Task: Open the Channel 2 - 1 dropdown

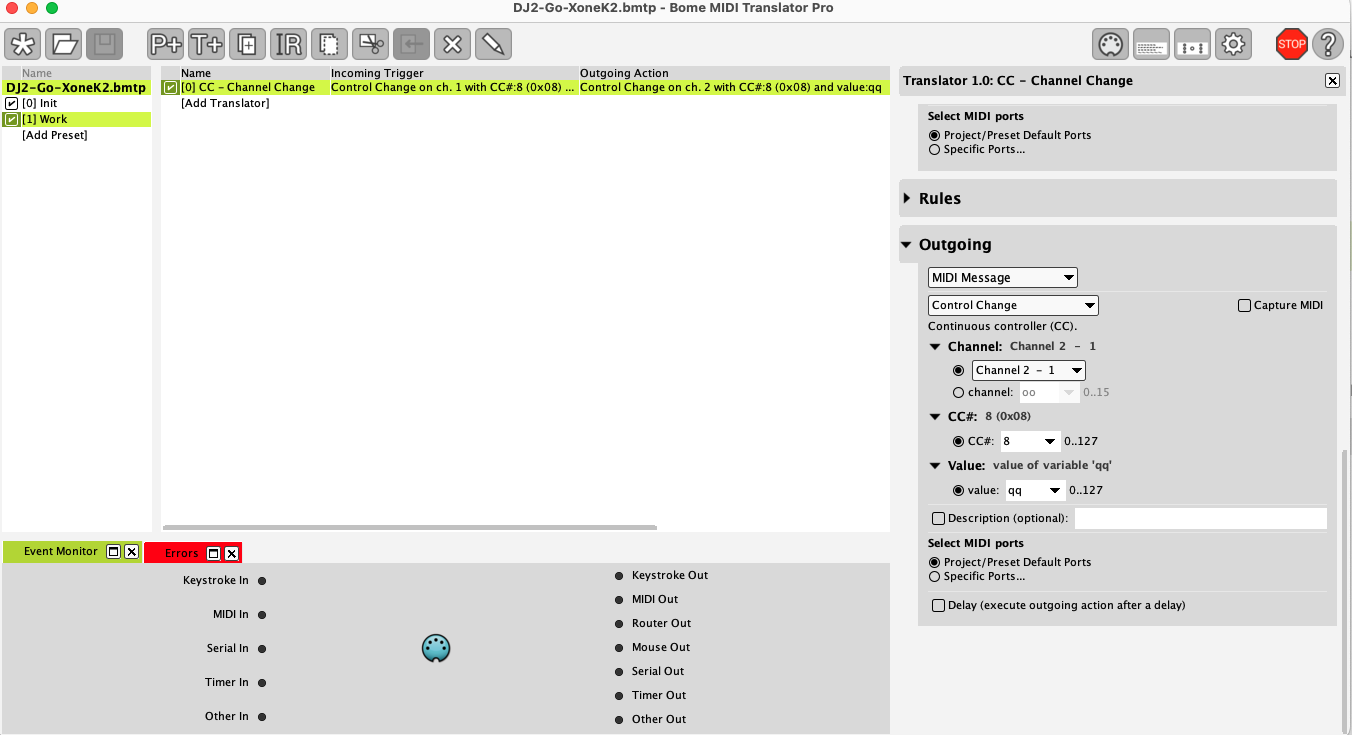Action: (1029, 370)
